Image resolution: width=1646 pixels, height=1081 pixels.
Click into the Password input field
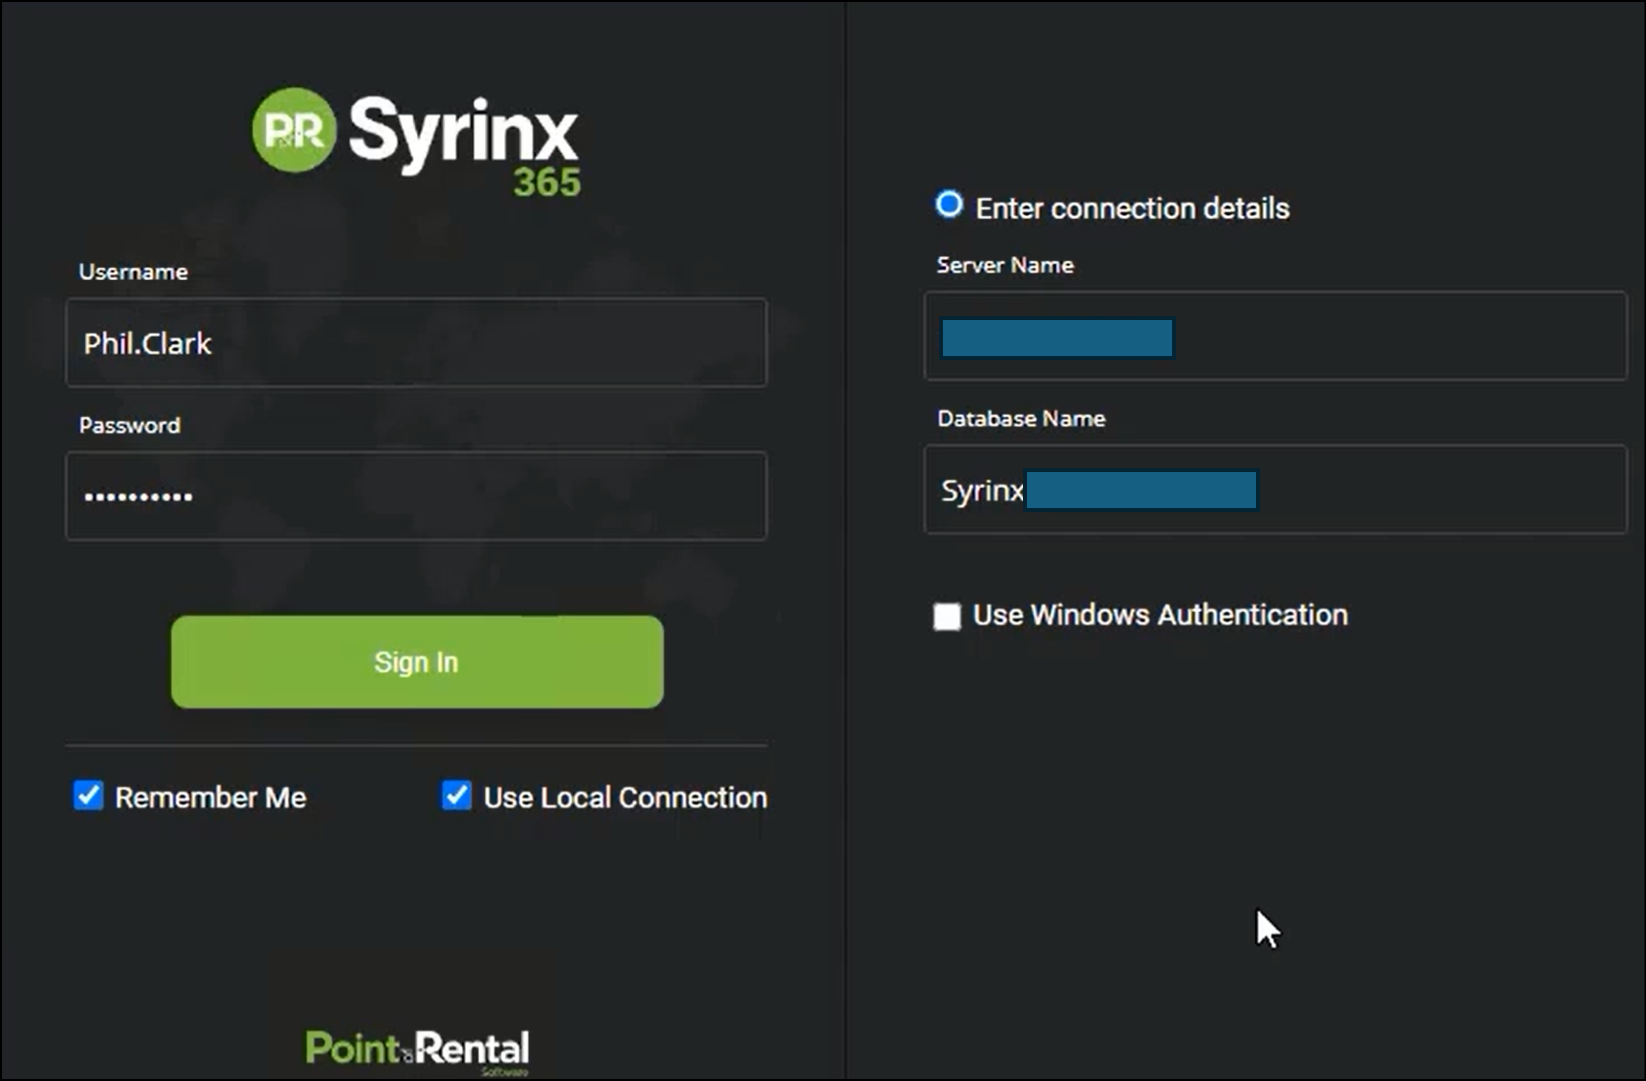(416, 496)
